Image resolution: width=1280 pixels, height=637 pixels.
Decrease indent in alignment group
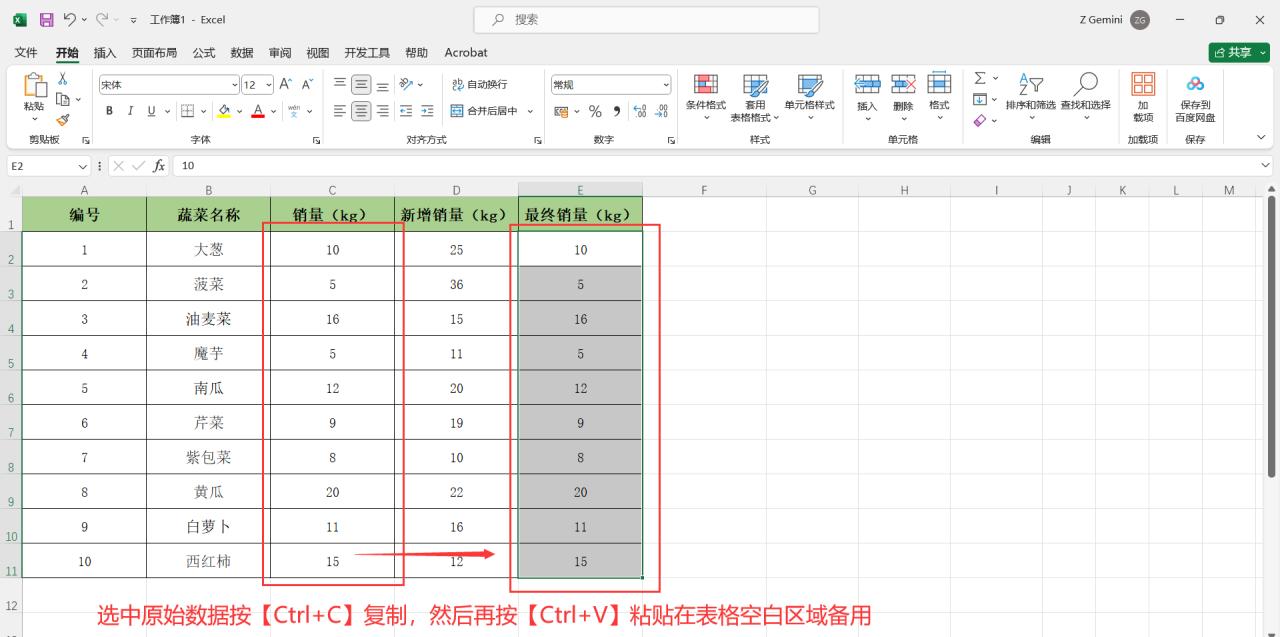(x=406, y=111)
